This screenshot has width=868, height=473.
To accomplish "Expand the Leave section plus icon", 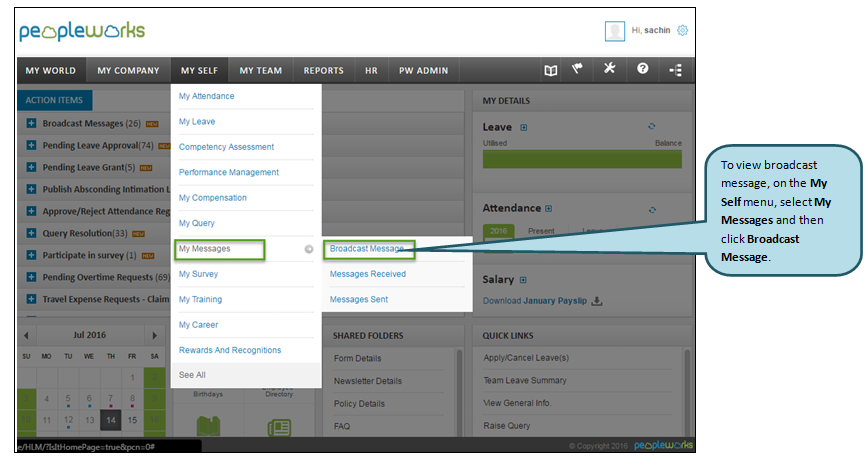I will coord(524,127).
